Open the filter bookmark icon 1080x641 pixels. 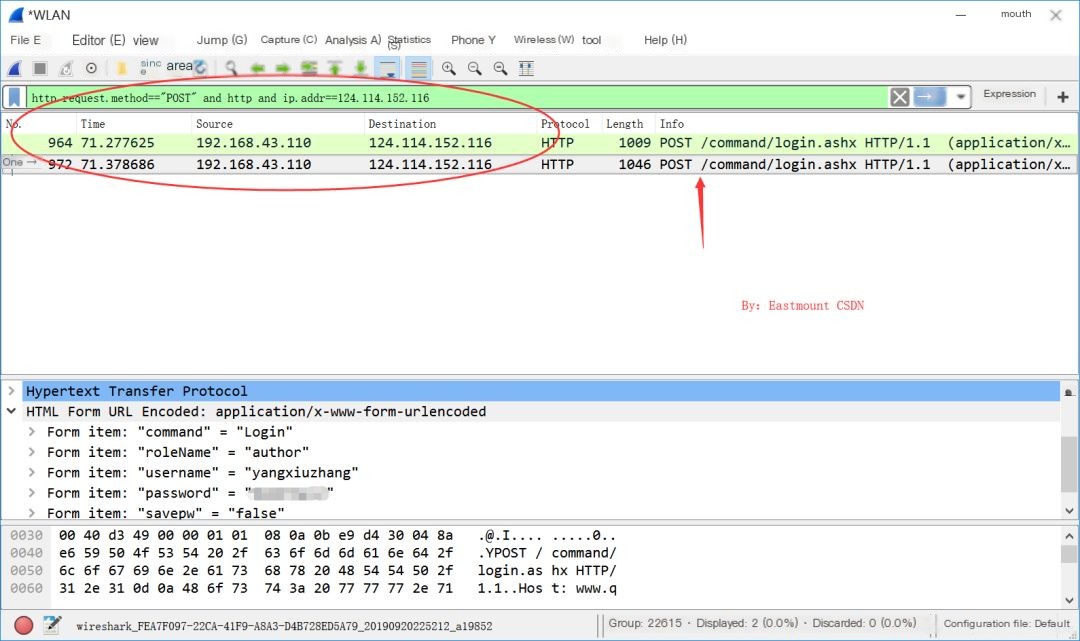click(x=15, y=97)
